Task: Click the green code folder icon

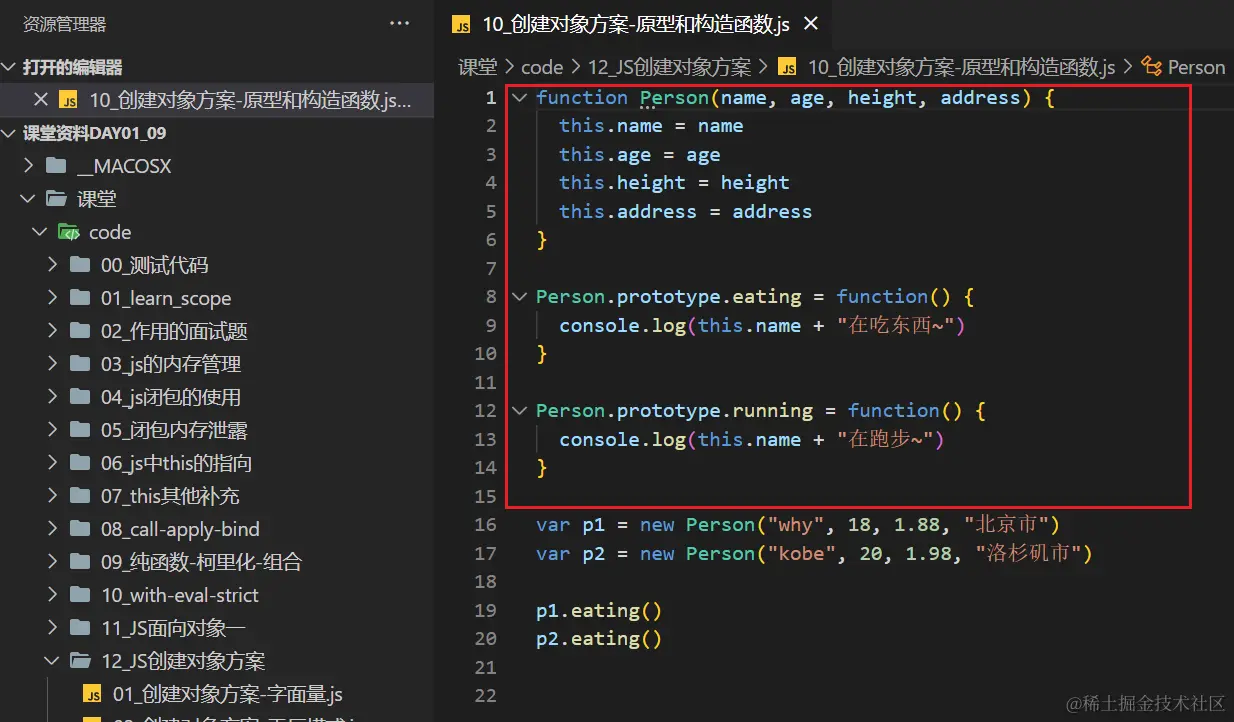Action: click(x=69, y=232)
